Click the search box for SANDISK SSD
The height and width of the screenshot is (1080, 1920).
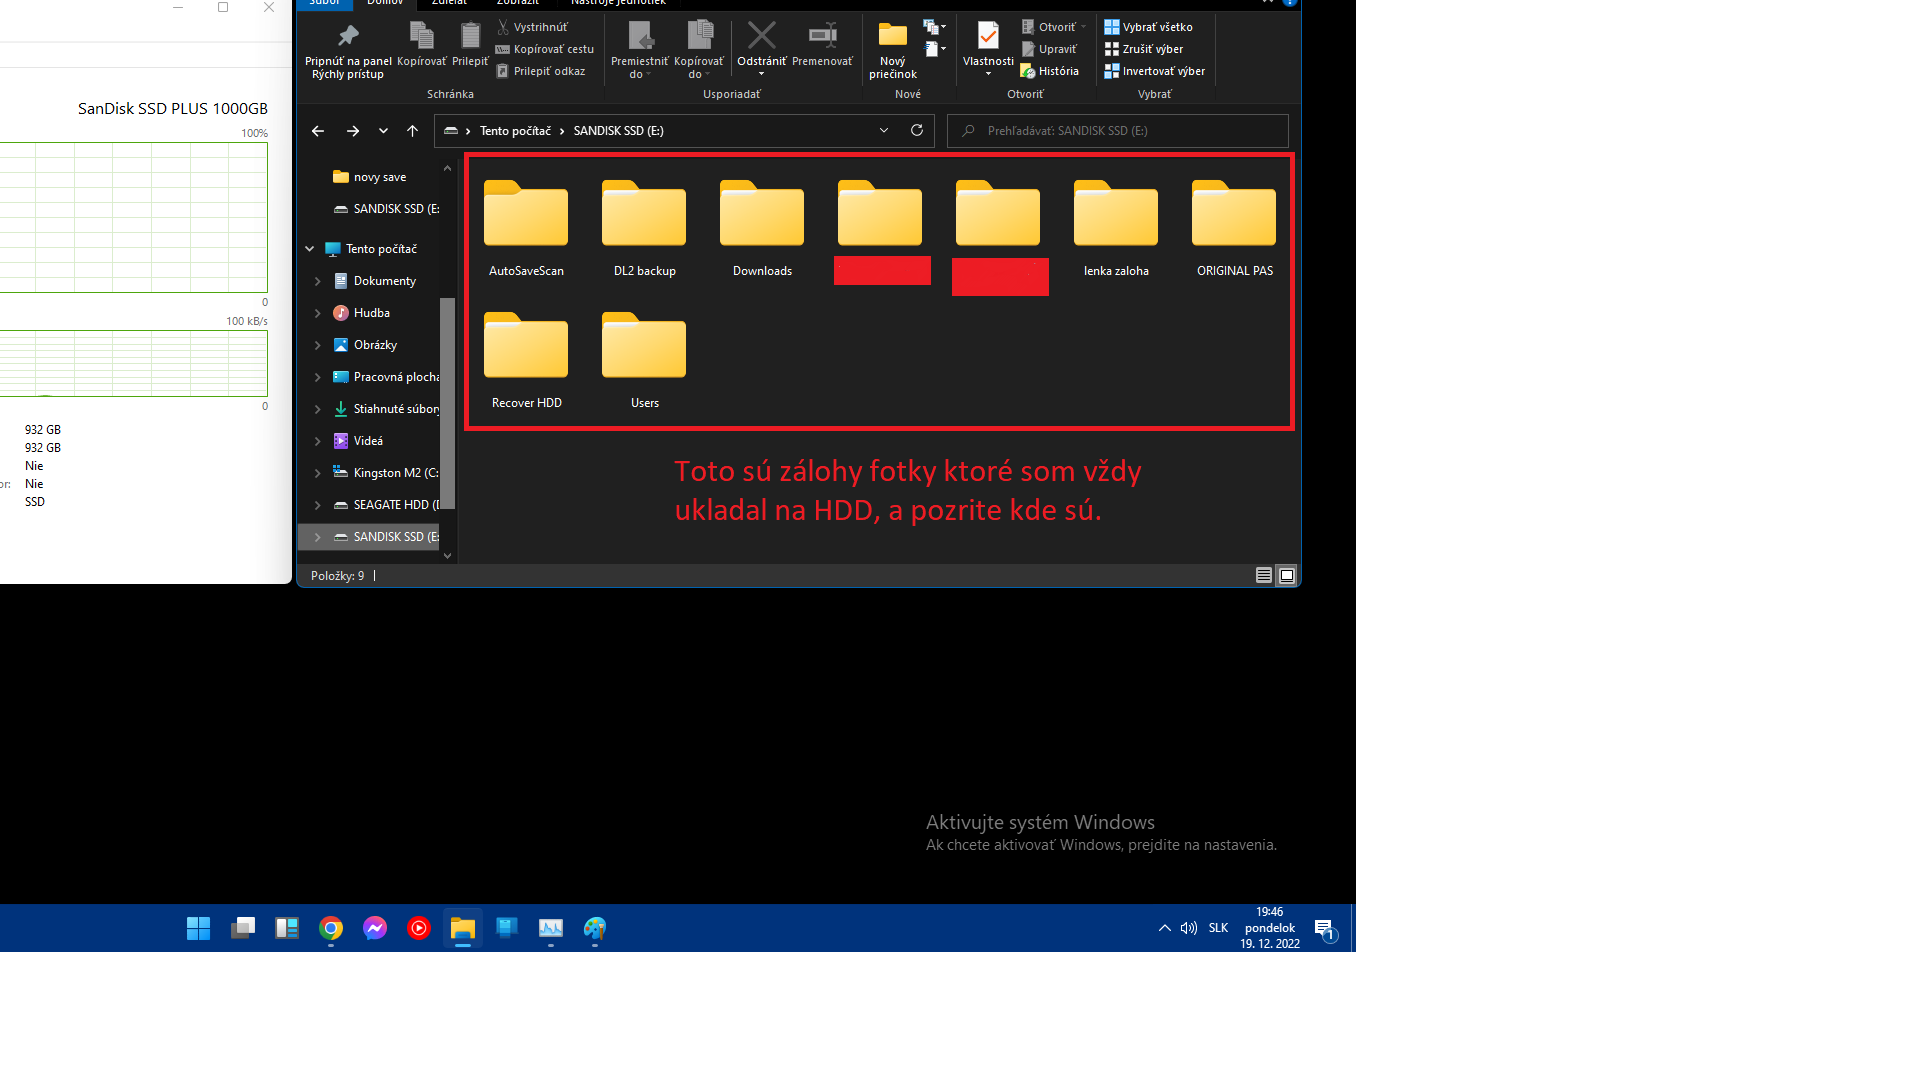click(x=1117, y=131)
